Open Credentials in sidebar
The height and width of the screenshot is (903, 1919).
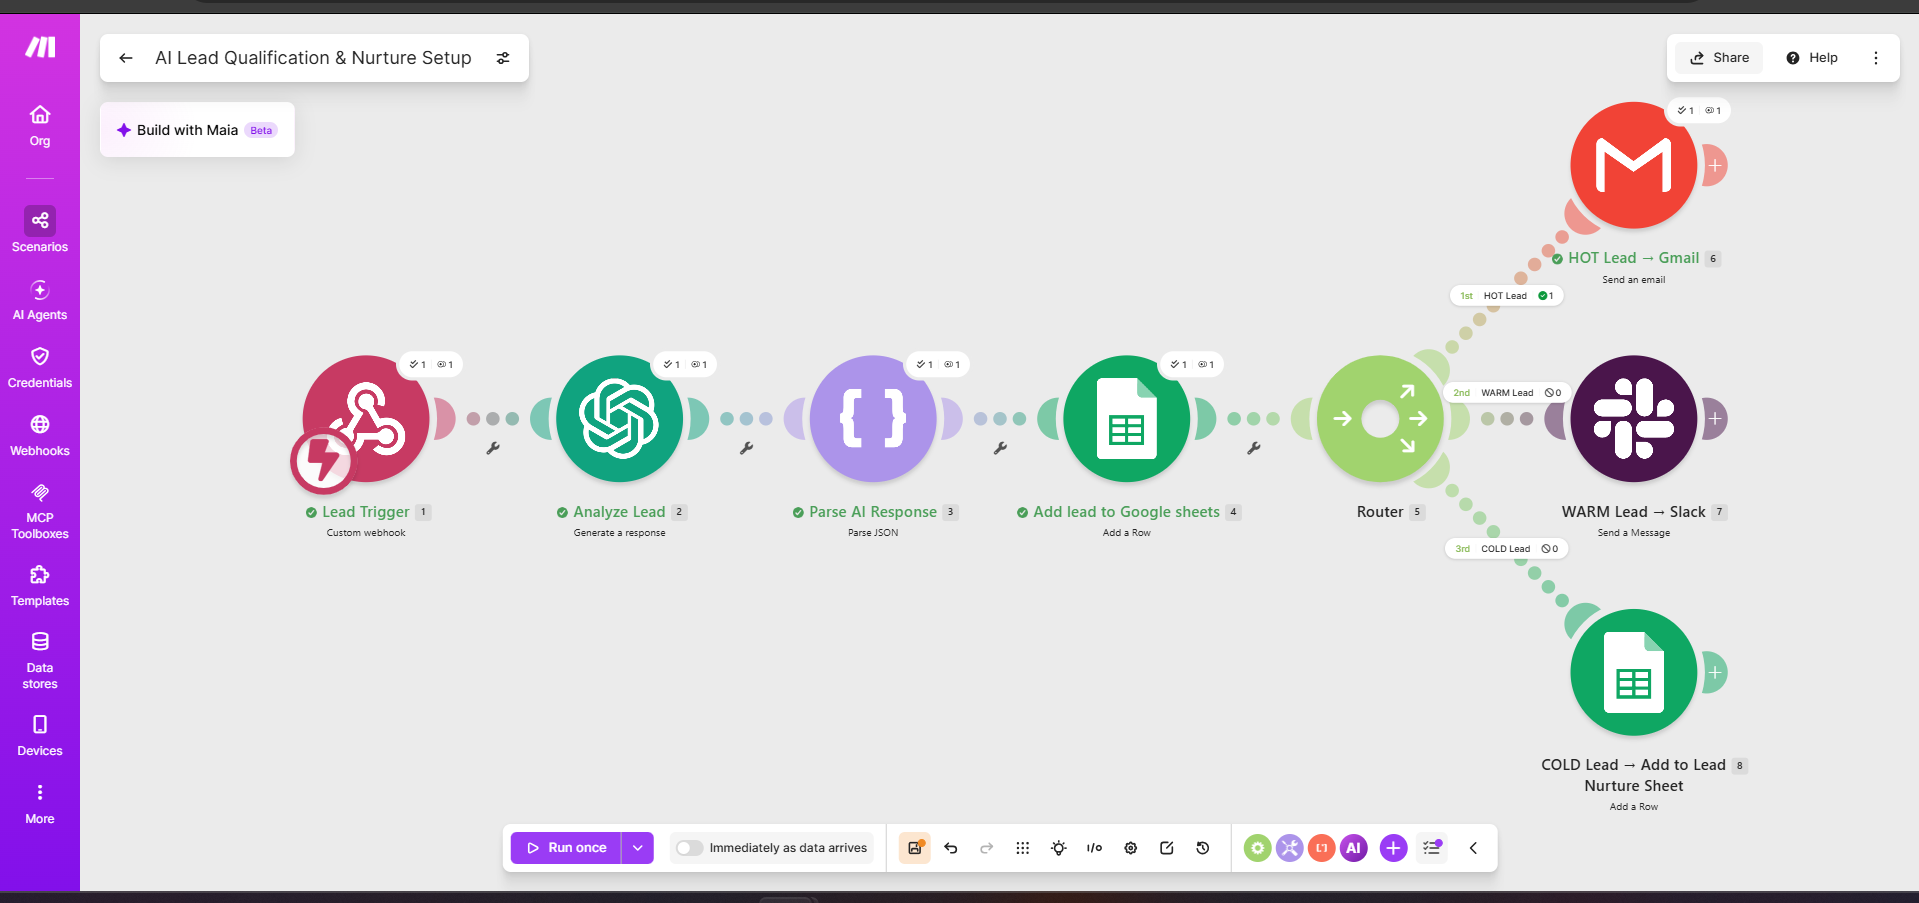[40, 368]
